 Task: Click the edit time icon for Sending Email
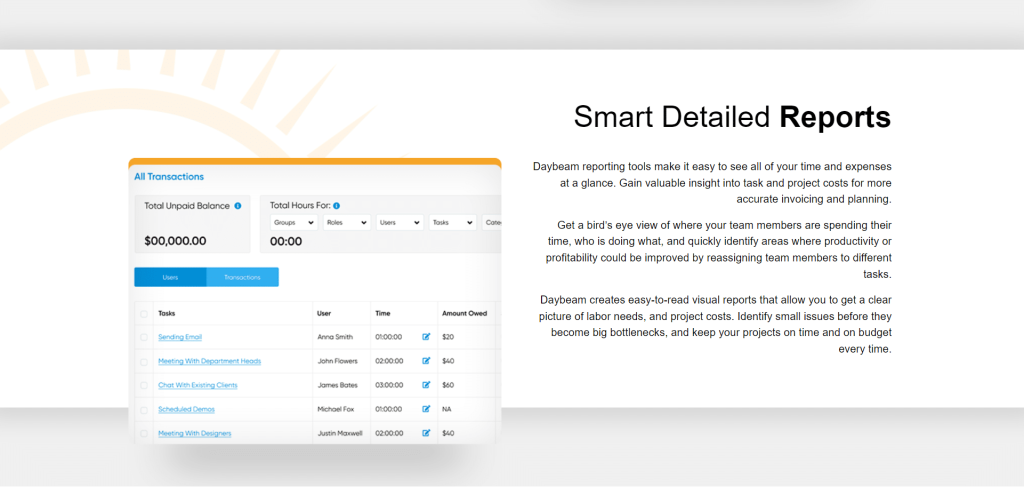[x=426, y=337]
